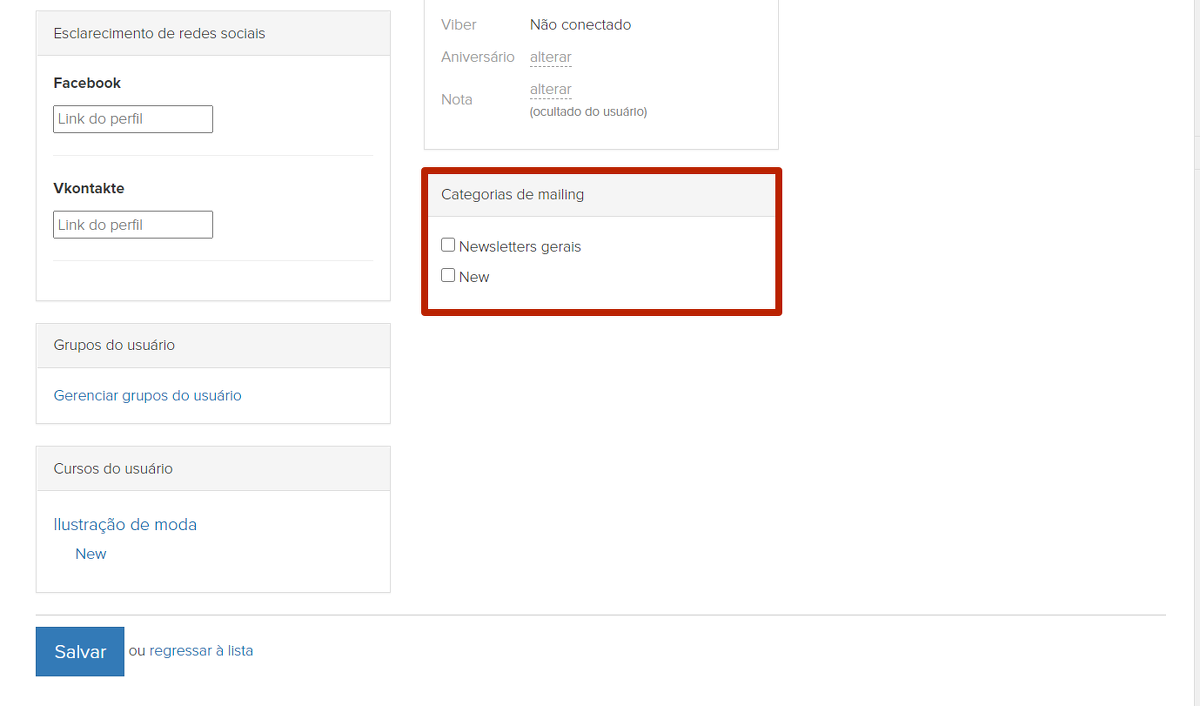The image size is (1200, 706).
Task: Click alterar link next to Nota
Action: [x=550, y=89]
